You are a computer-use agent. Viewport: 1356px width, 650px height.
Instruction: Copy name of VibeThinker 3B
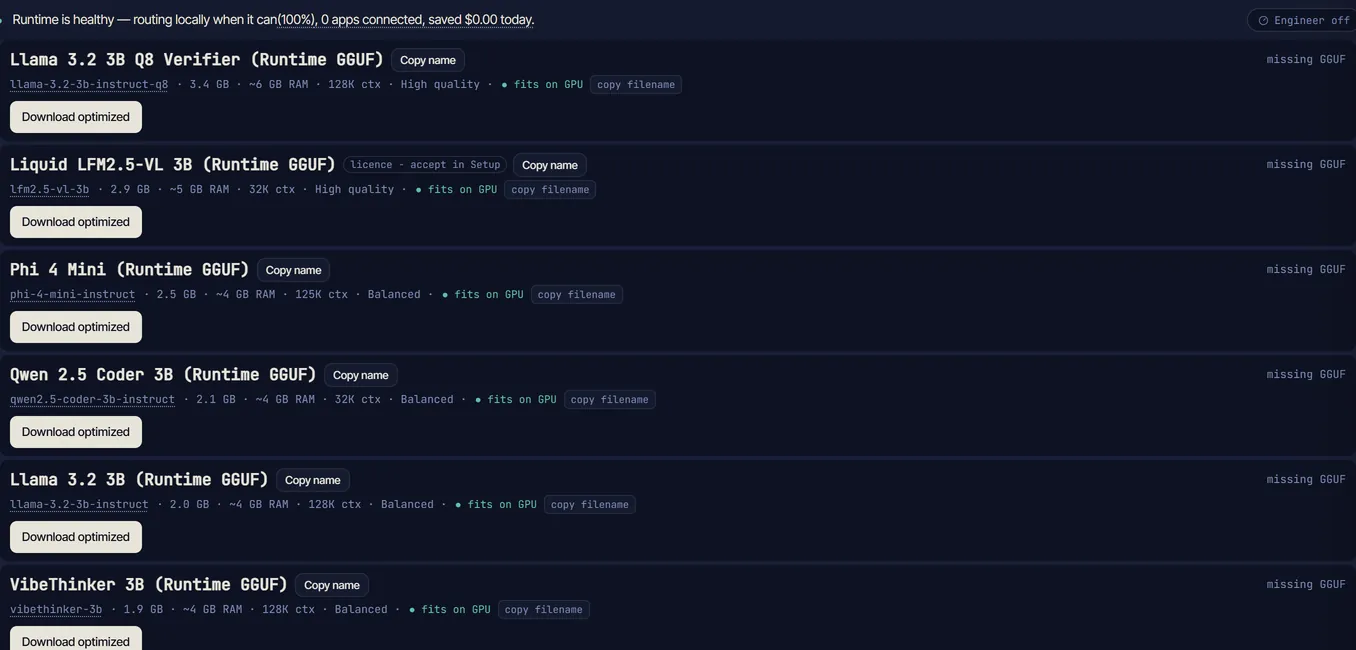point(332,585)
